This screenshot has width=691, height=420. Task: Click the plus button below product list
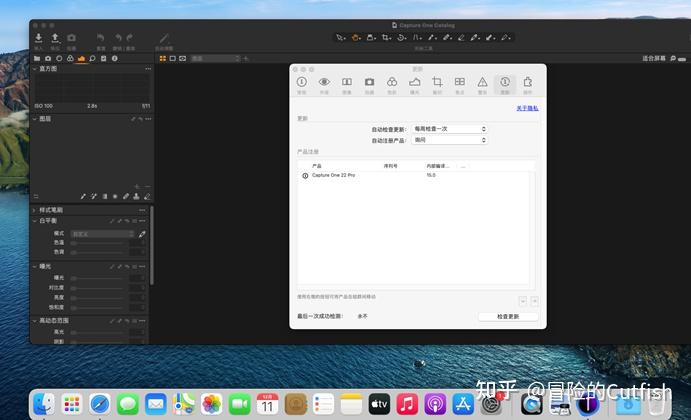(x=534, y=301)
